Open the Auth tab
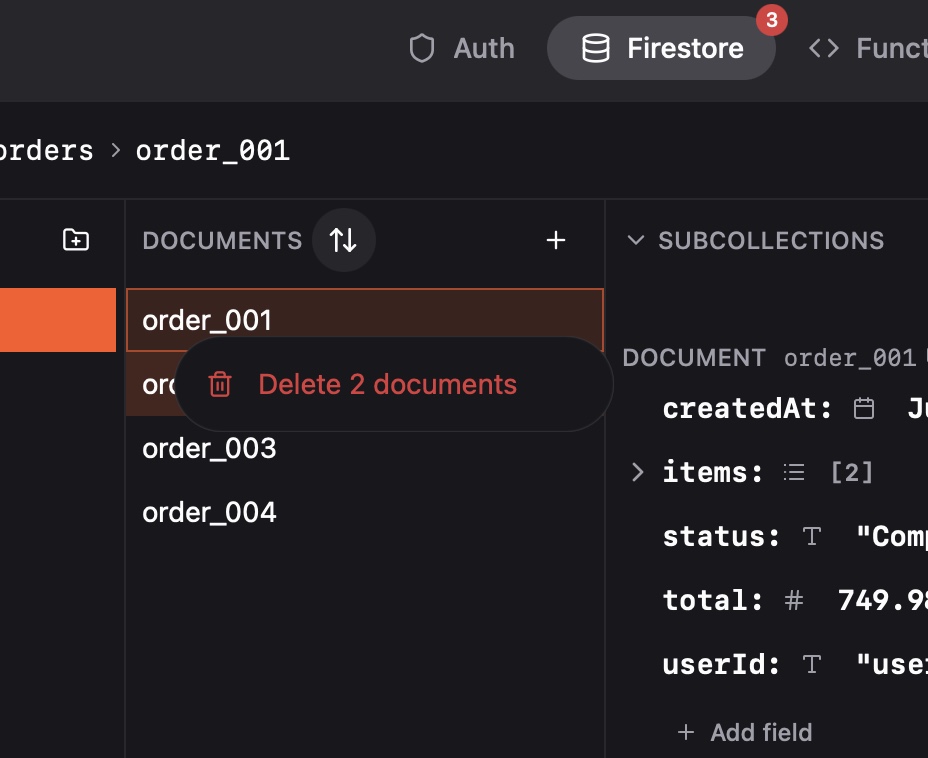928x758 pixels. [462, 49]
